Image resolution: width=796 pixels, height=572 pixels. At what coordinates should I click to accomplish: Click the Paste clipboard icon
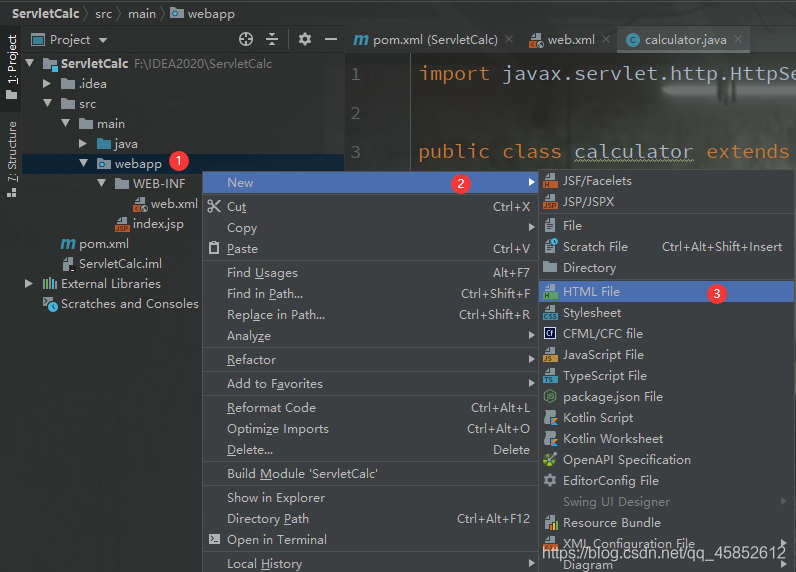(x=214, y=248)
